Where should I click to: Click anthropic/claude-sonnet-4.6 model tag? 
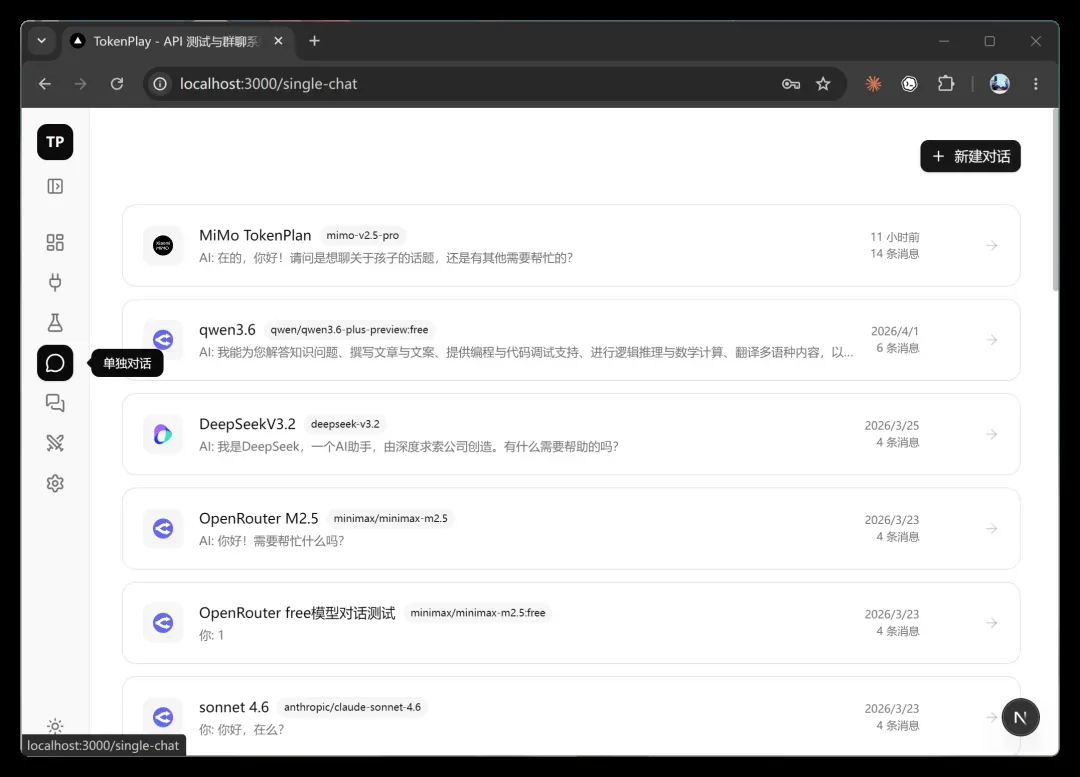(x=353, y=707)
